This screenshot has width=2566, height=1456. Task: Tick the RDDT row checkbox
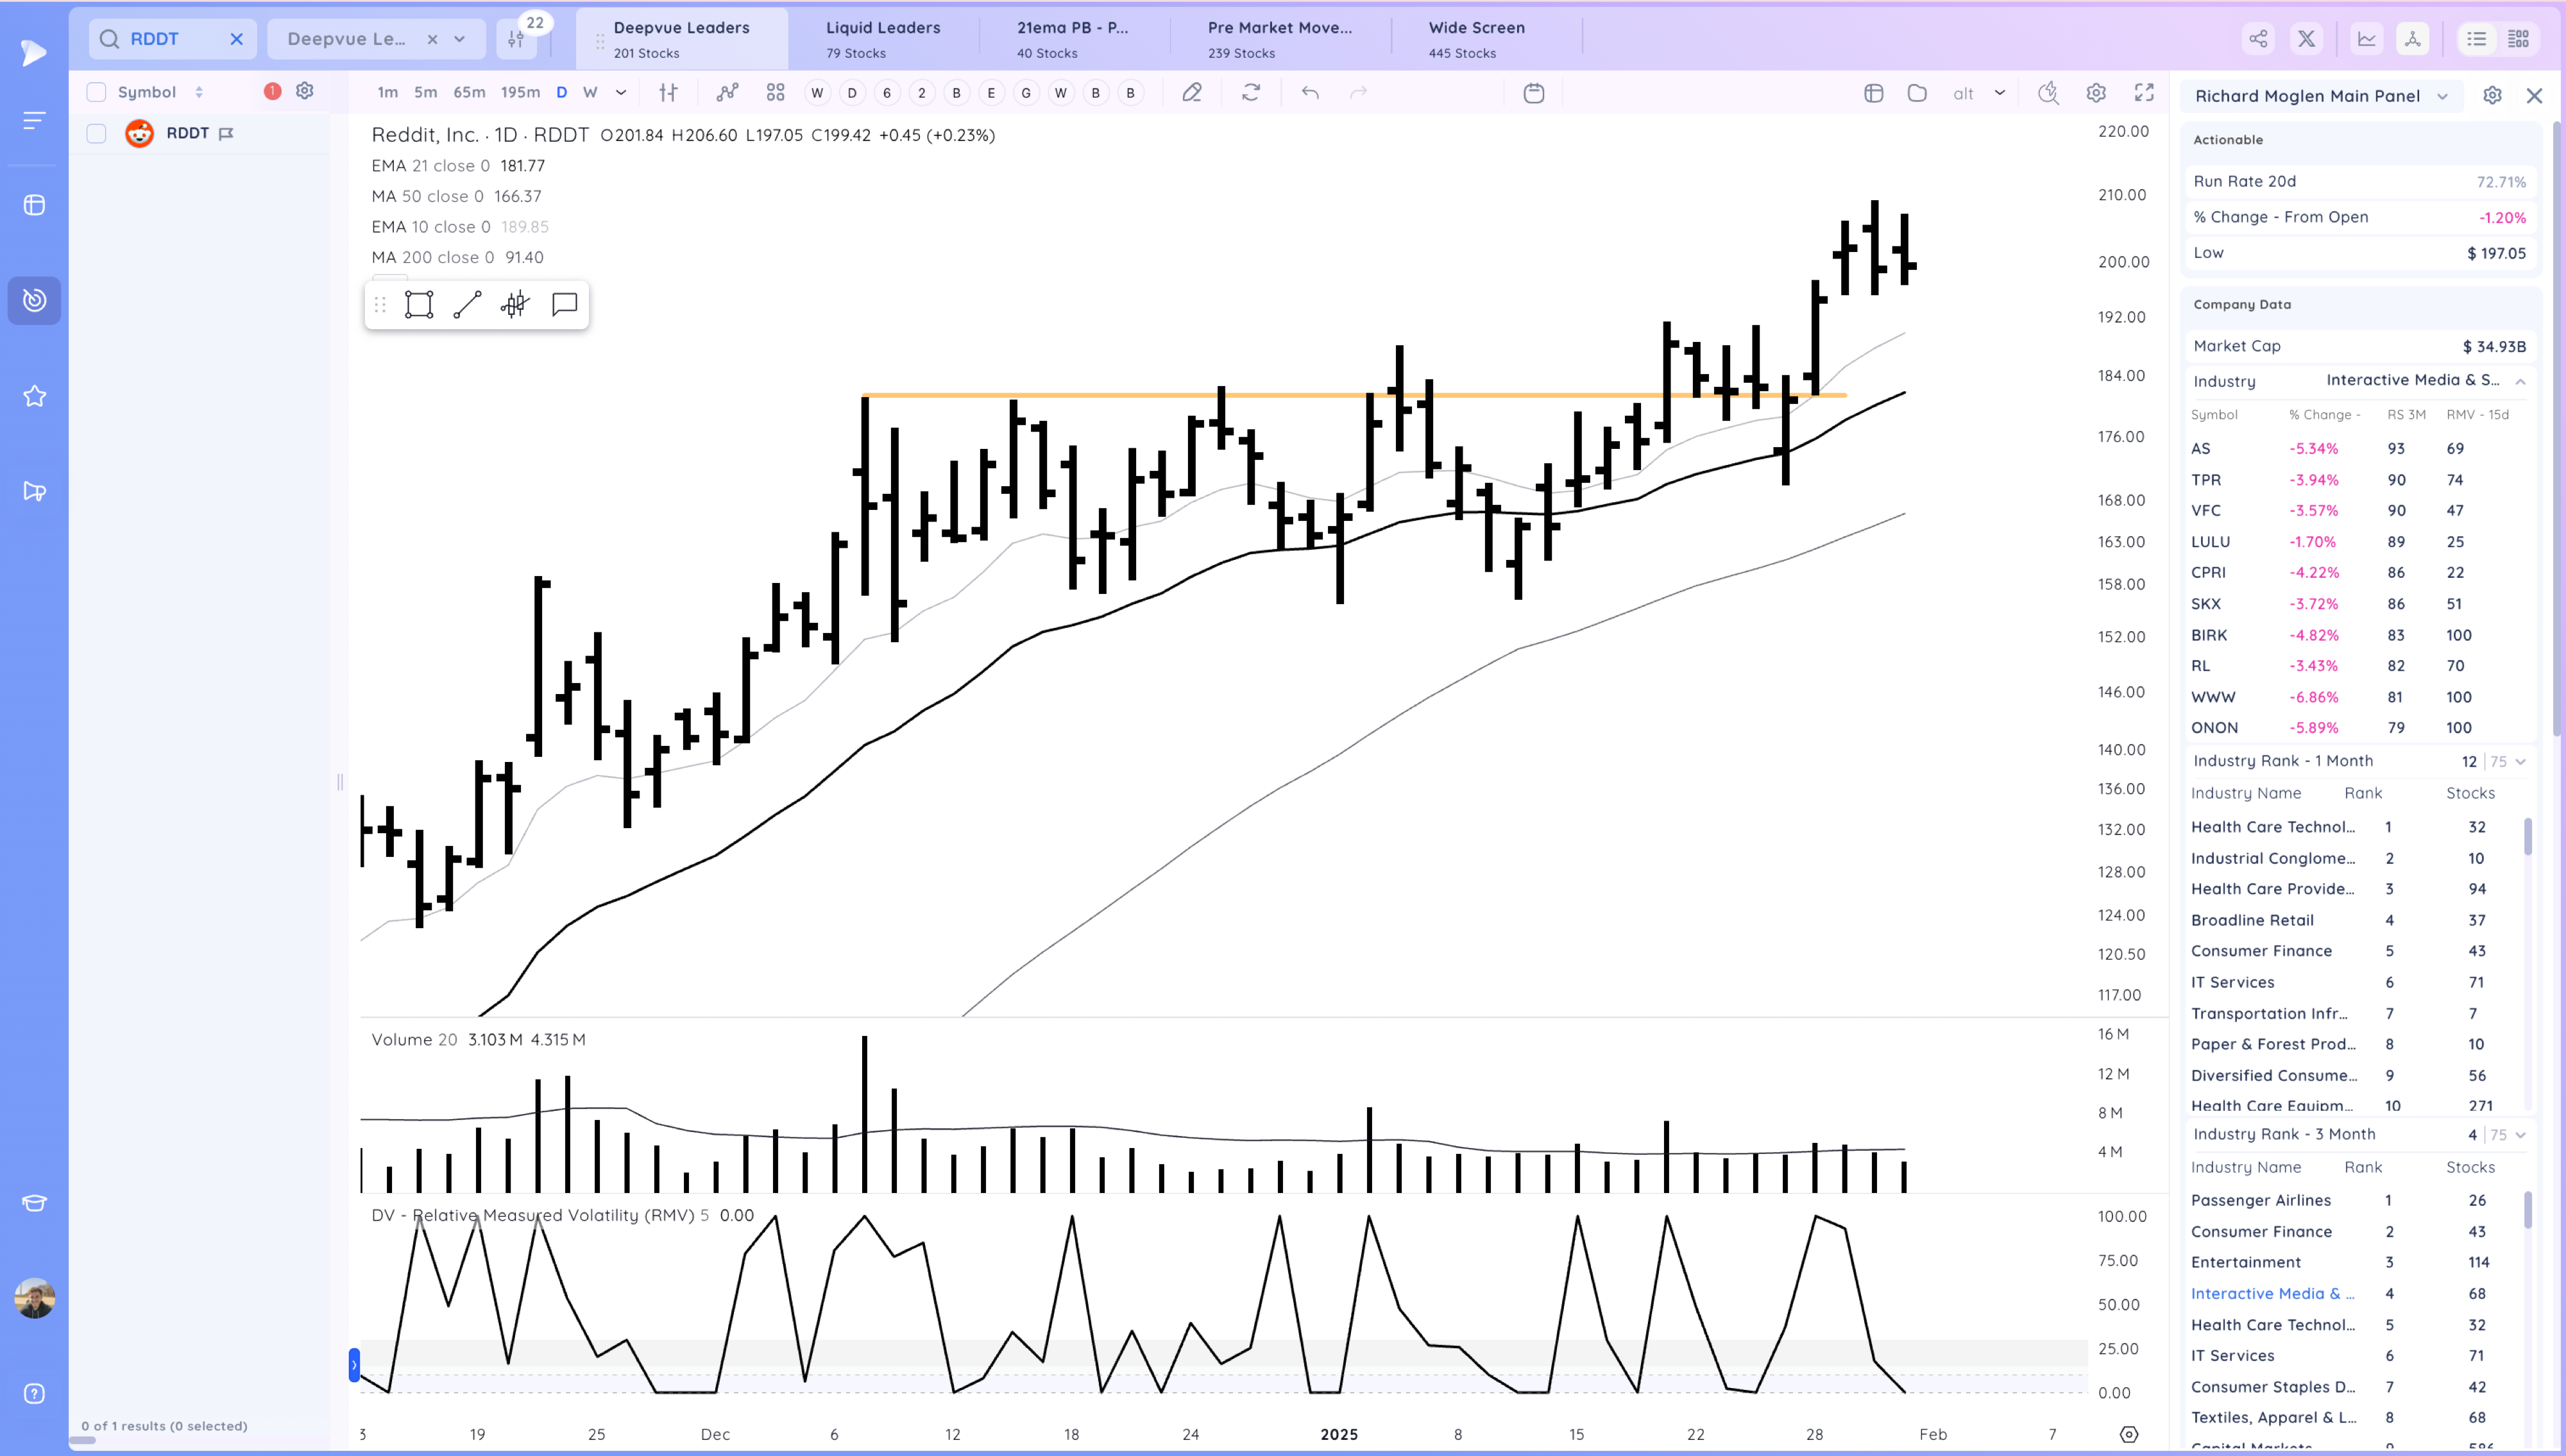96,133
